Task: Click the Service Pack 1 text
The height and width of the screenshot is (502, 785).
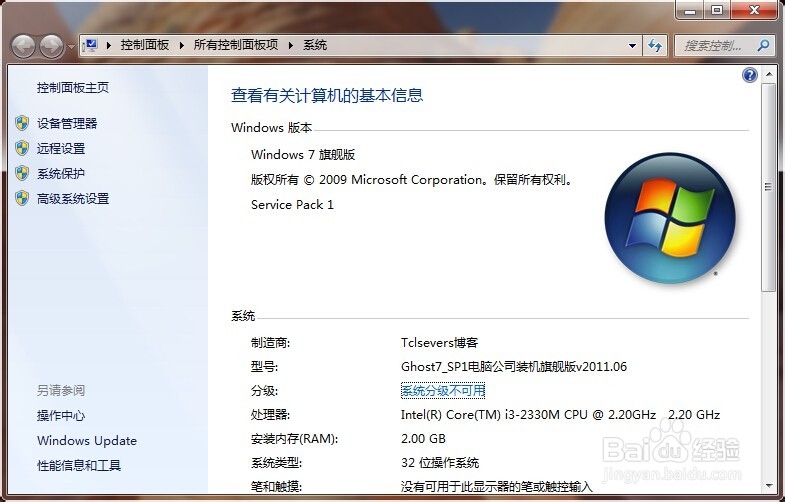Action: click(x=292, y=205)
